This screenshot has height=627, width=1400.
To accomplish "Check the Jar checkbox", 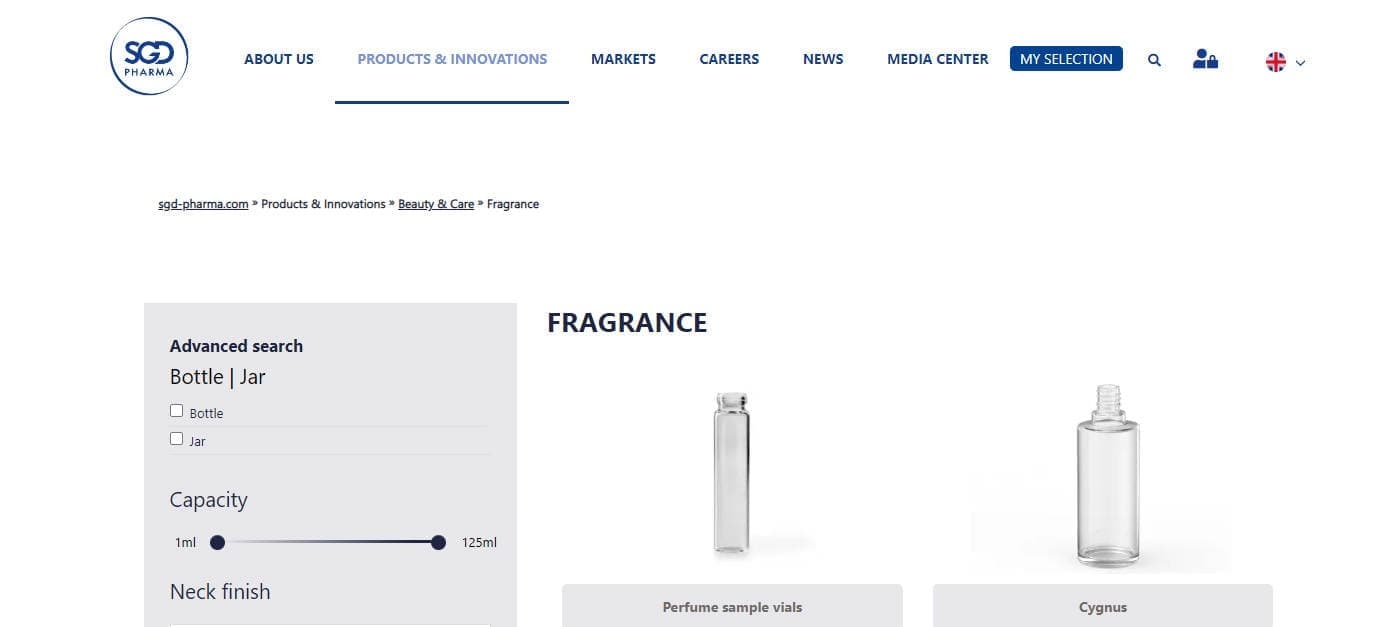I will click(177, 439).
